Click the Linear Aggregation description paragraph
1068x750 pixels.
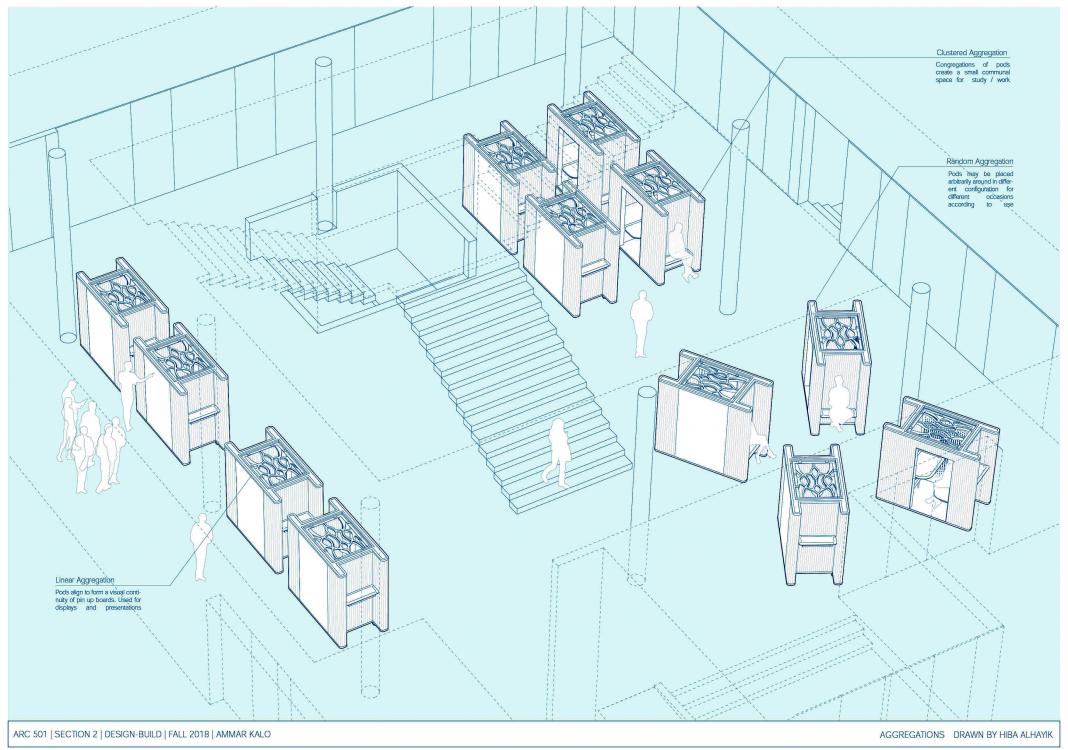point(99,599)
